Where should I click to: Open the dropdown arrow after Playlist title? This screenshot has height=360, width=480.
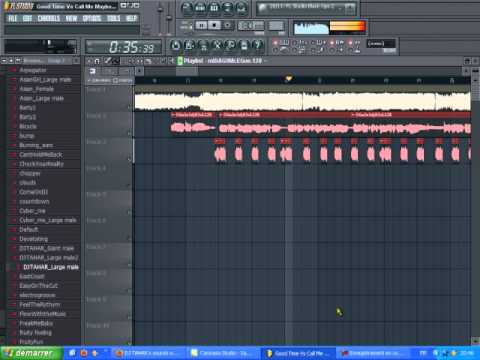(266, 61)
